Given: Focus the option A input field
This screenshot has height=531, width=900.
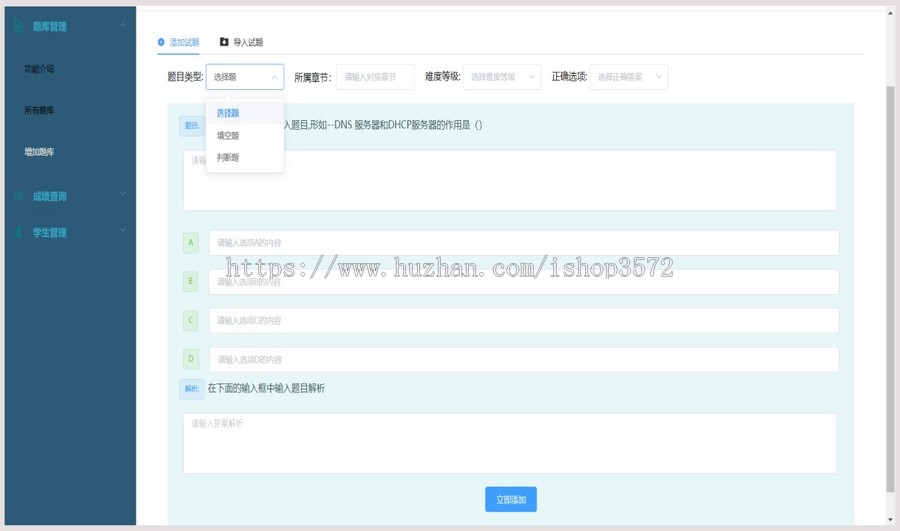Looking at the screenshot, I should click(x=523, y=243).
